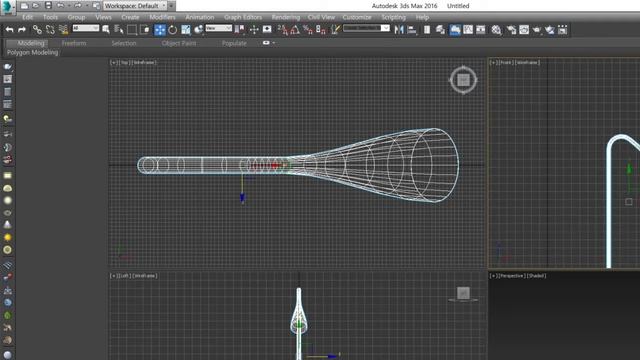
Task: Select the Select and Scale tool
Action: [x=186, y=29]
